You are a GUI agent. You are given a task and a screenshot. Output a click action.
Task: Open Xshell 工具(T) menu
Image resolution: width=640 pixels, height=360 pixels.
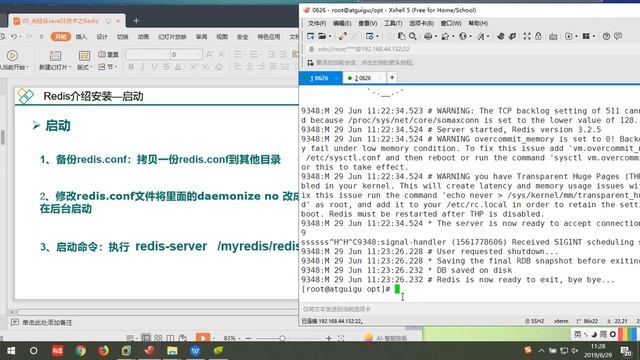pos(393,23)
